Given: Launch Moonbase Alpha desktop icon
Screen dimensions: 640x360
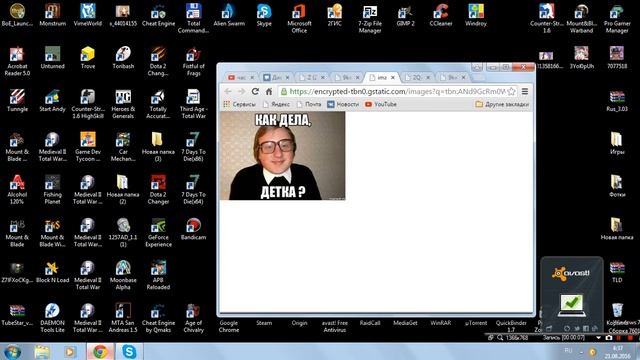Looking at the screenshot, I should tap(123, 275).
